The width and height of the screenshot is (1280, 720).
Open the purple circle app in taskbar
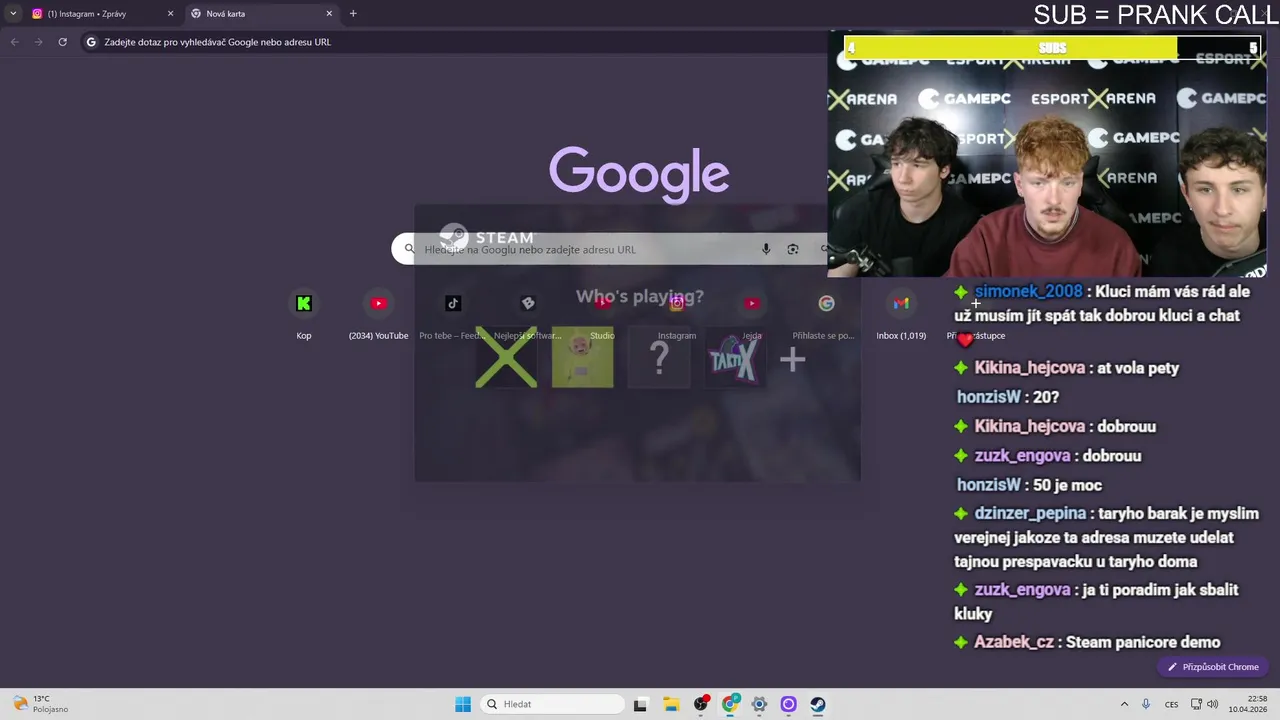point(788,704)
